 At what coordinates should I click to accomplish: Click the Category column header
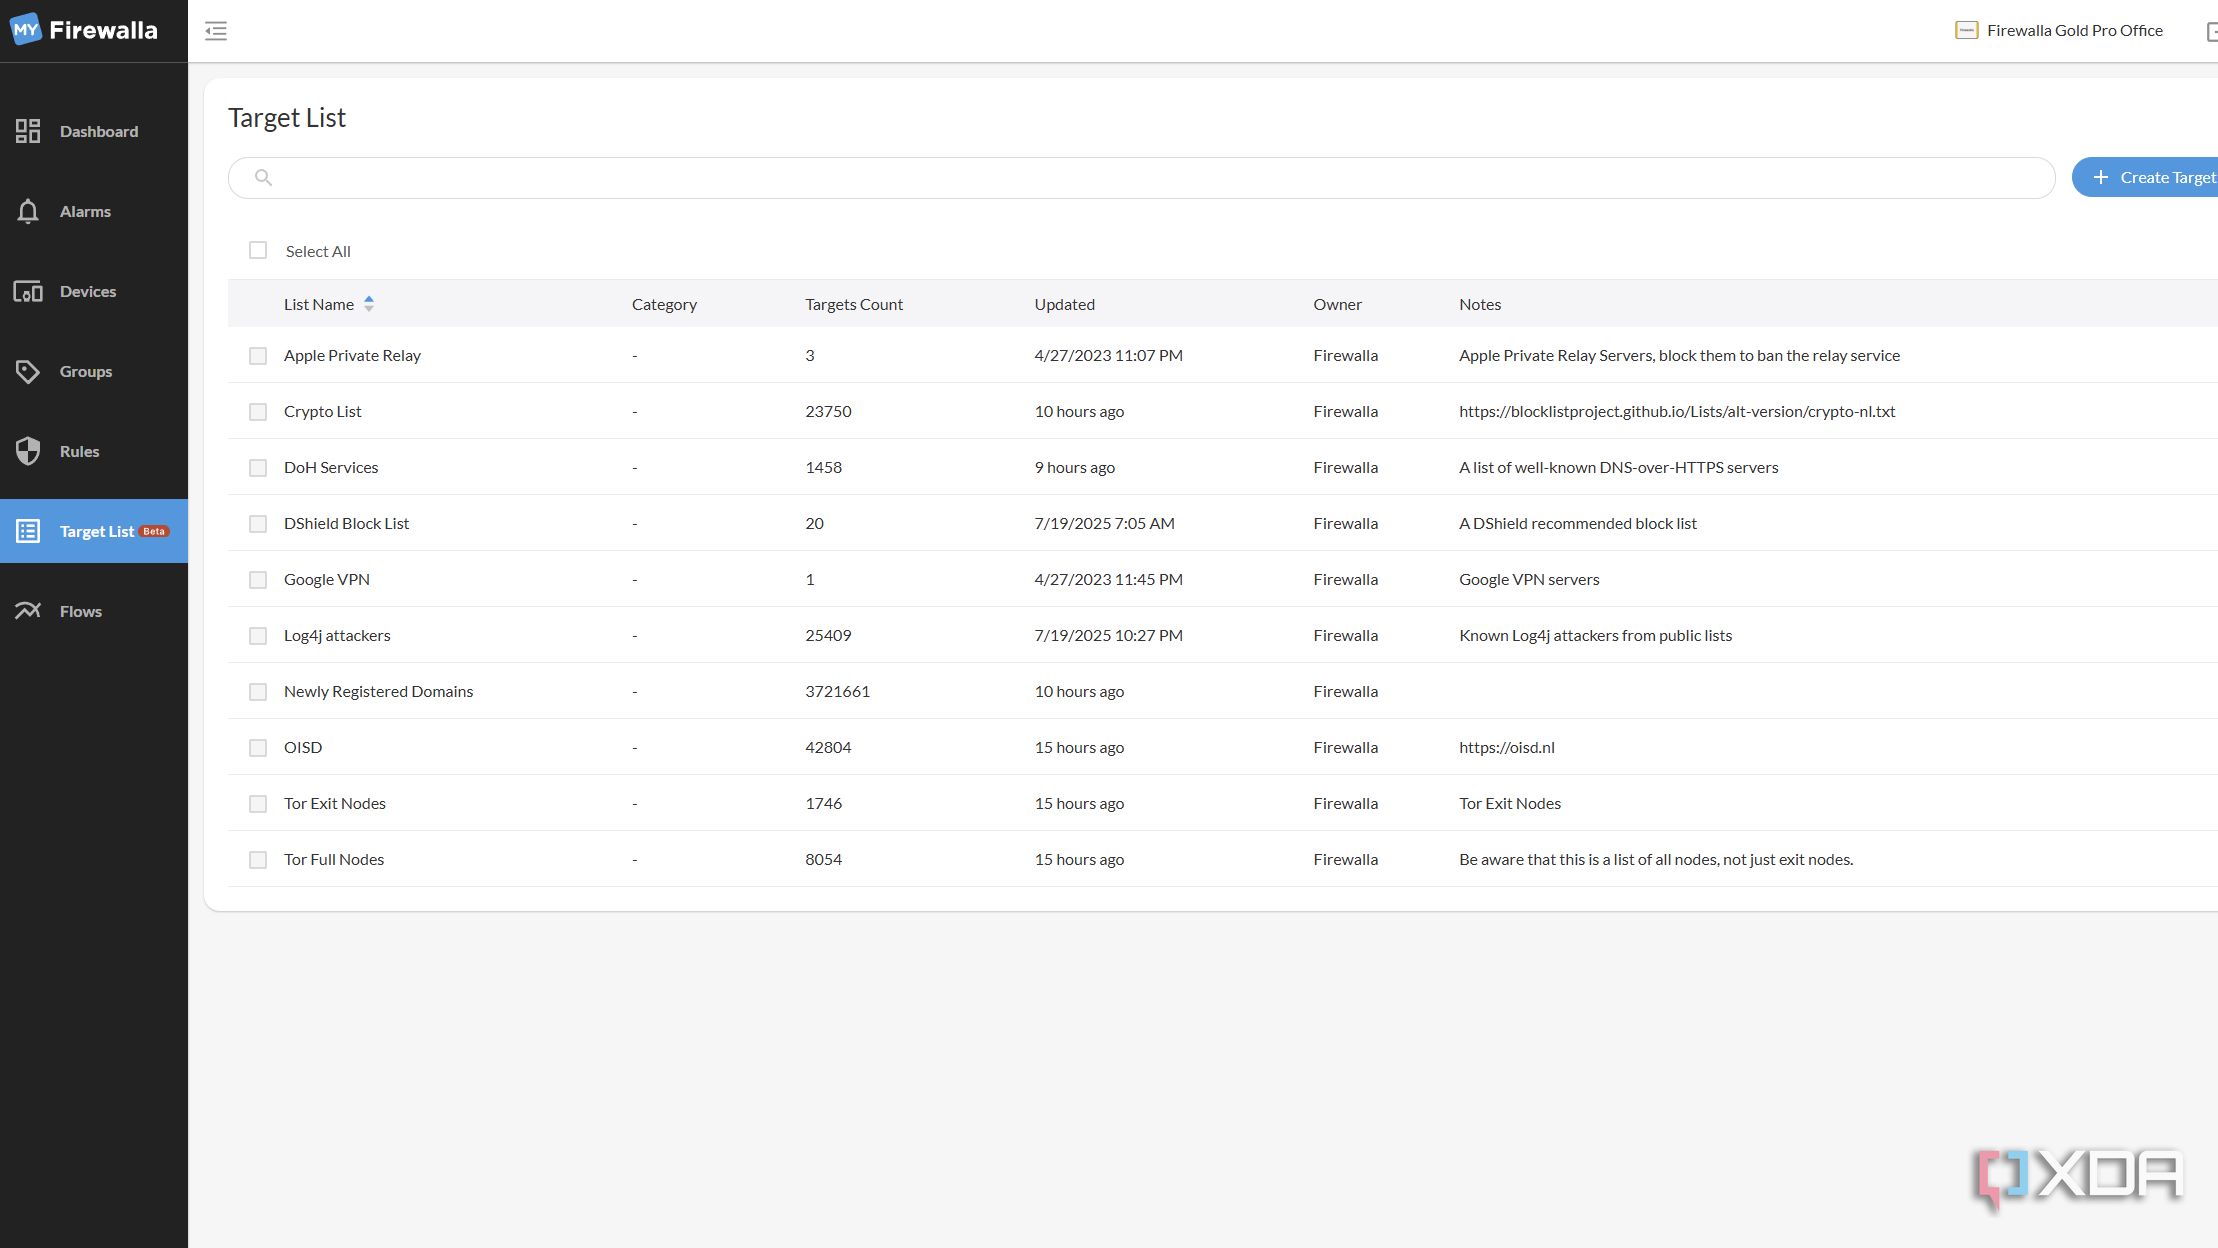pos(664,304)
